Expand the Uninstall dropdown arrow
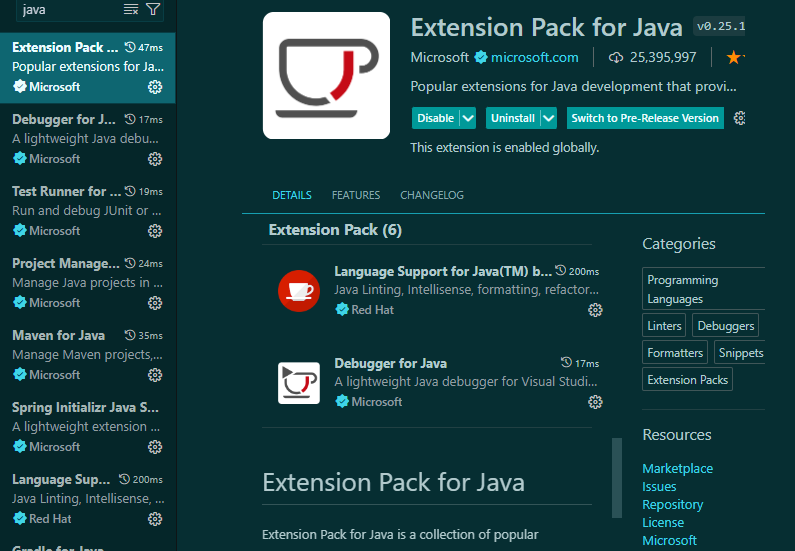This screenshot has height=551, width=795. pyautogui.click(x=549, y=118)
